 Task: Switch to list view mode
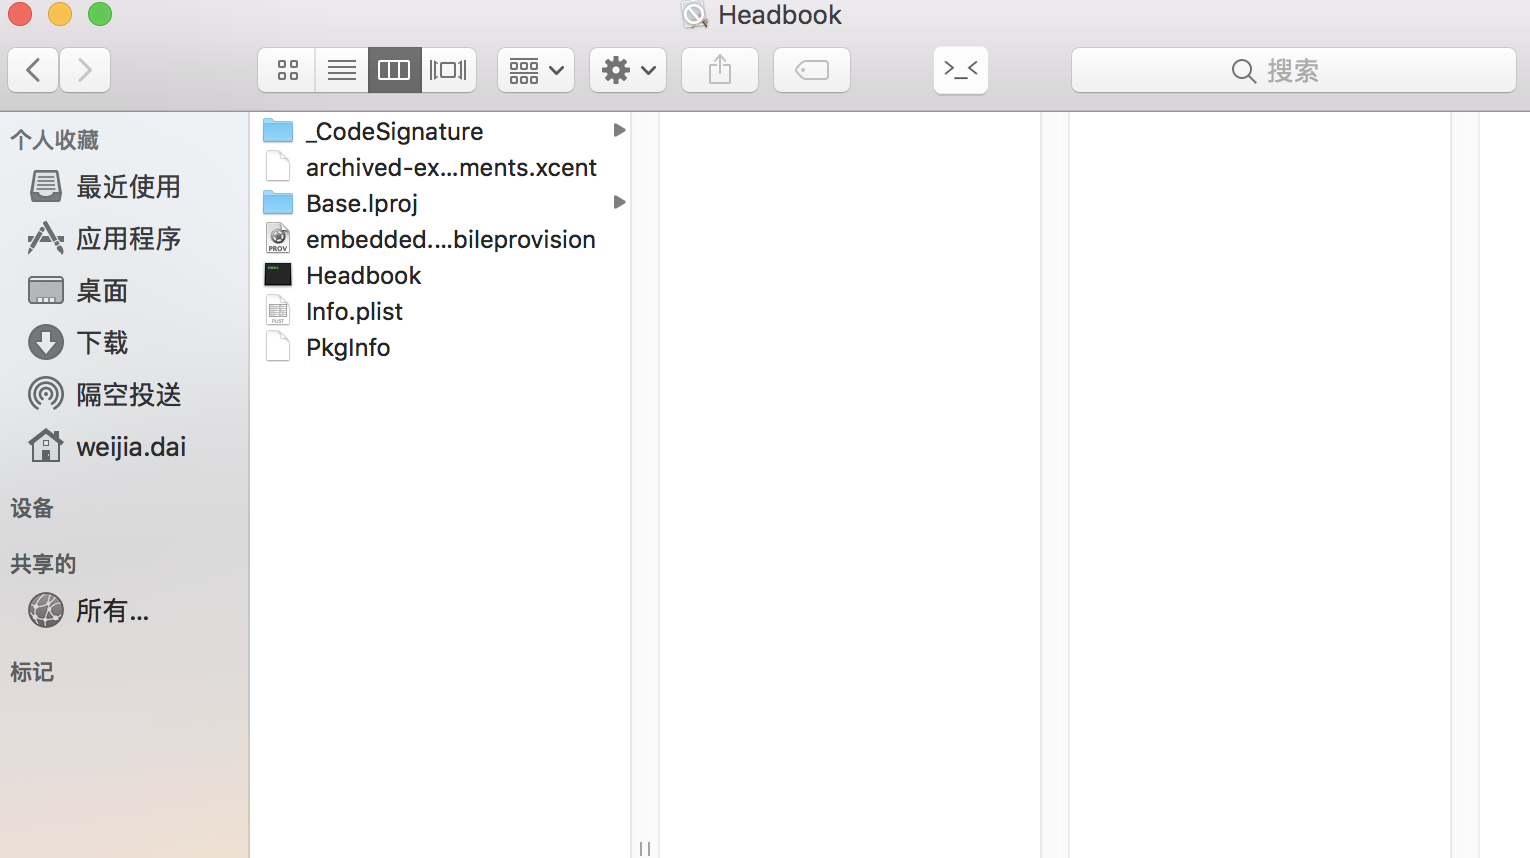click(x=341, y=70)
